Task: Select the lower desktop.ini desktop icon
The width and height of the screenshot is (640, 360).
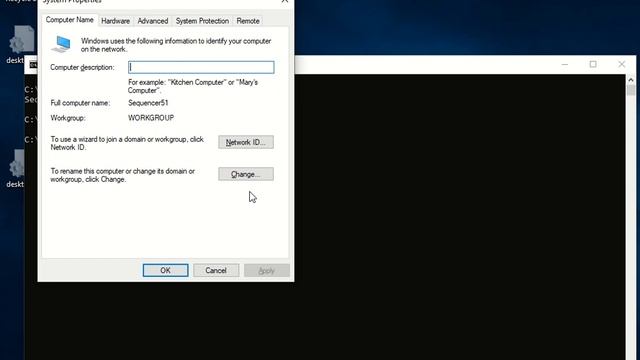Action: pos(16,168)
